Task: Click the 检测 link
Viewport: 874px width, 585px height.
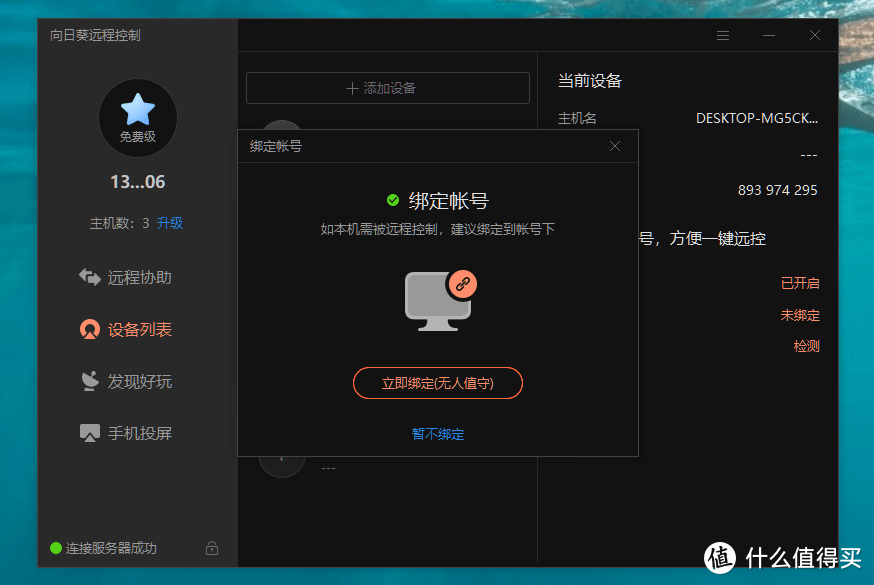Action: click(807, 346)
